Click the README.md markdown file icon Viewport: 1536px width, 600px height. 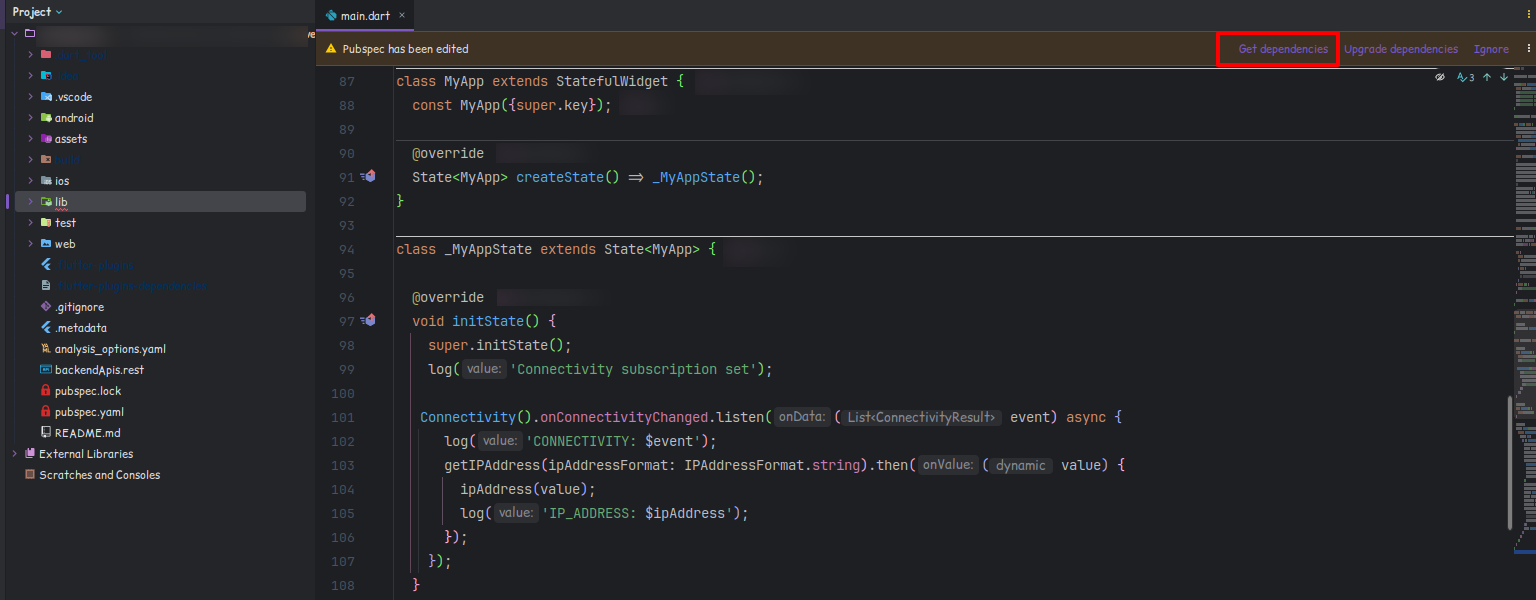46,433
